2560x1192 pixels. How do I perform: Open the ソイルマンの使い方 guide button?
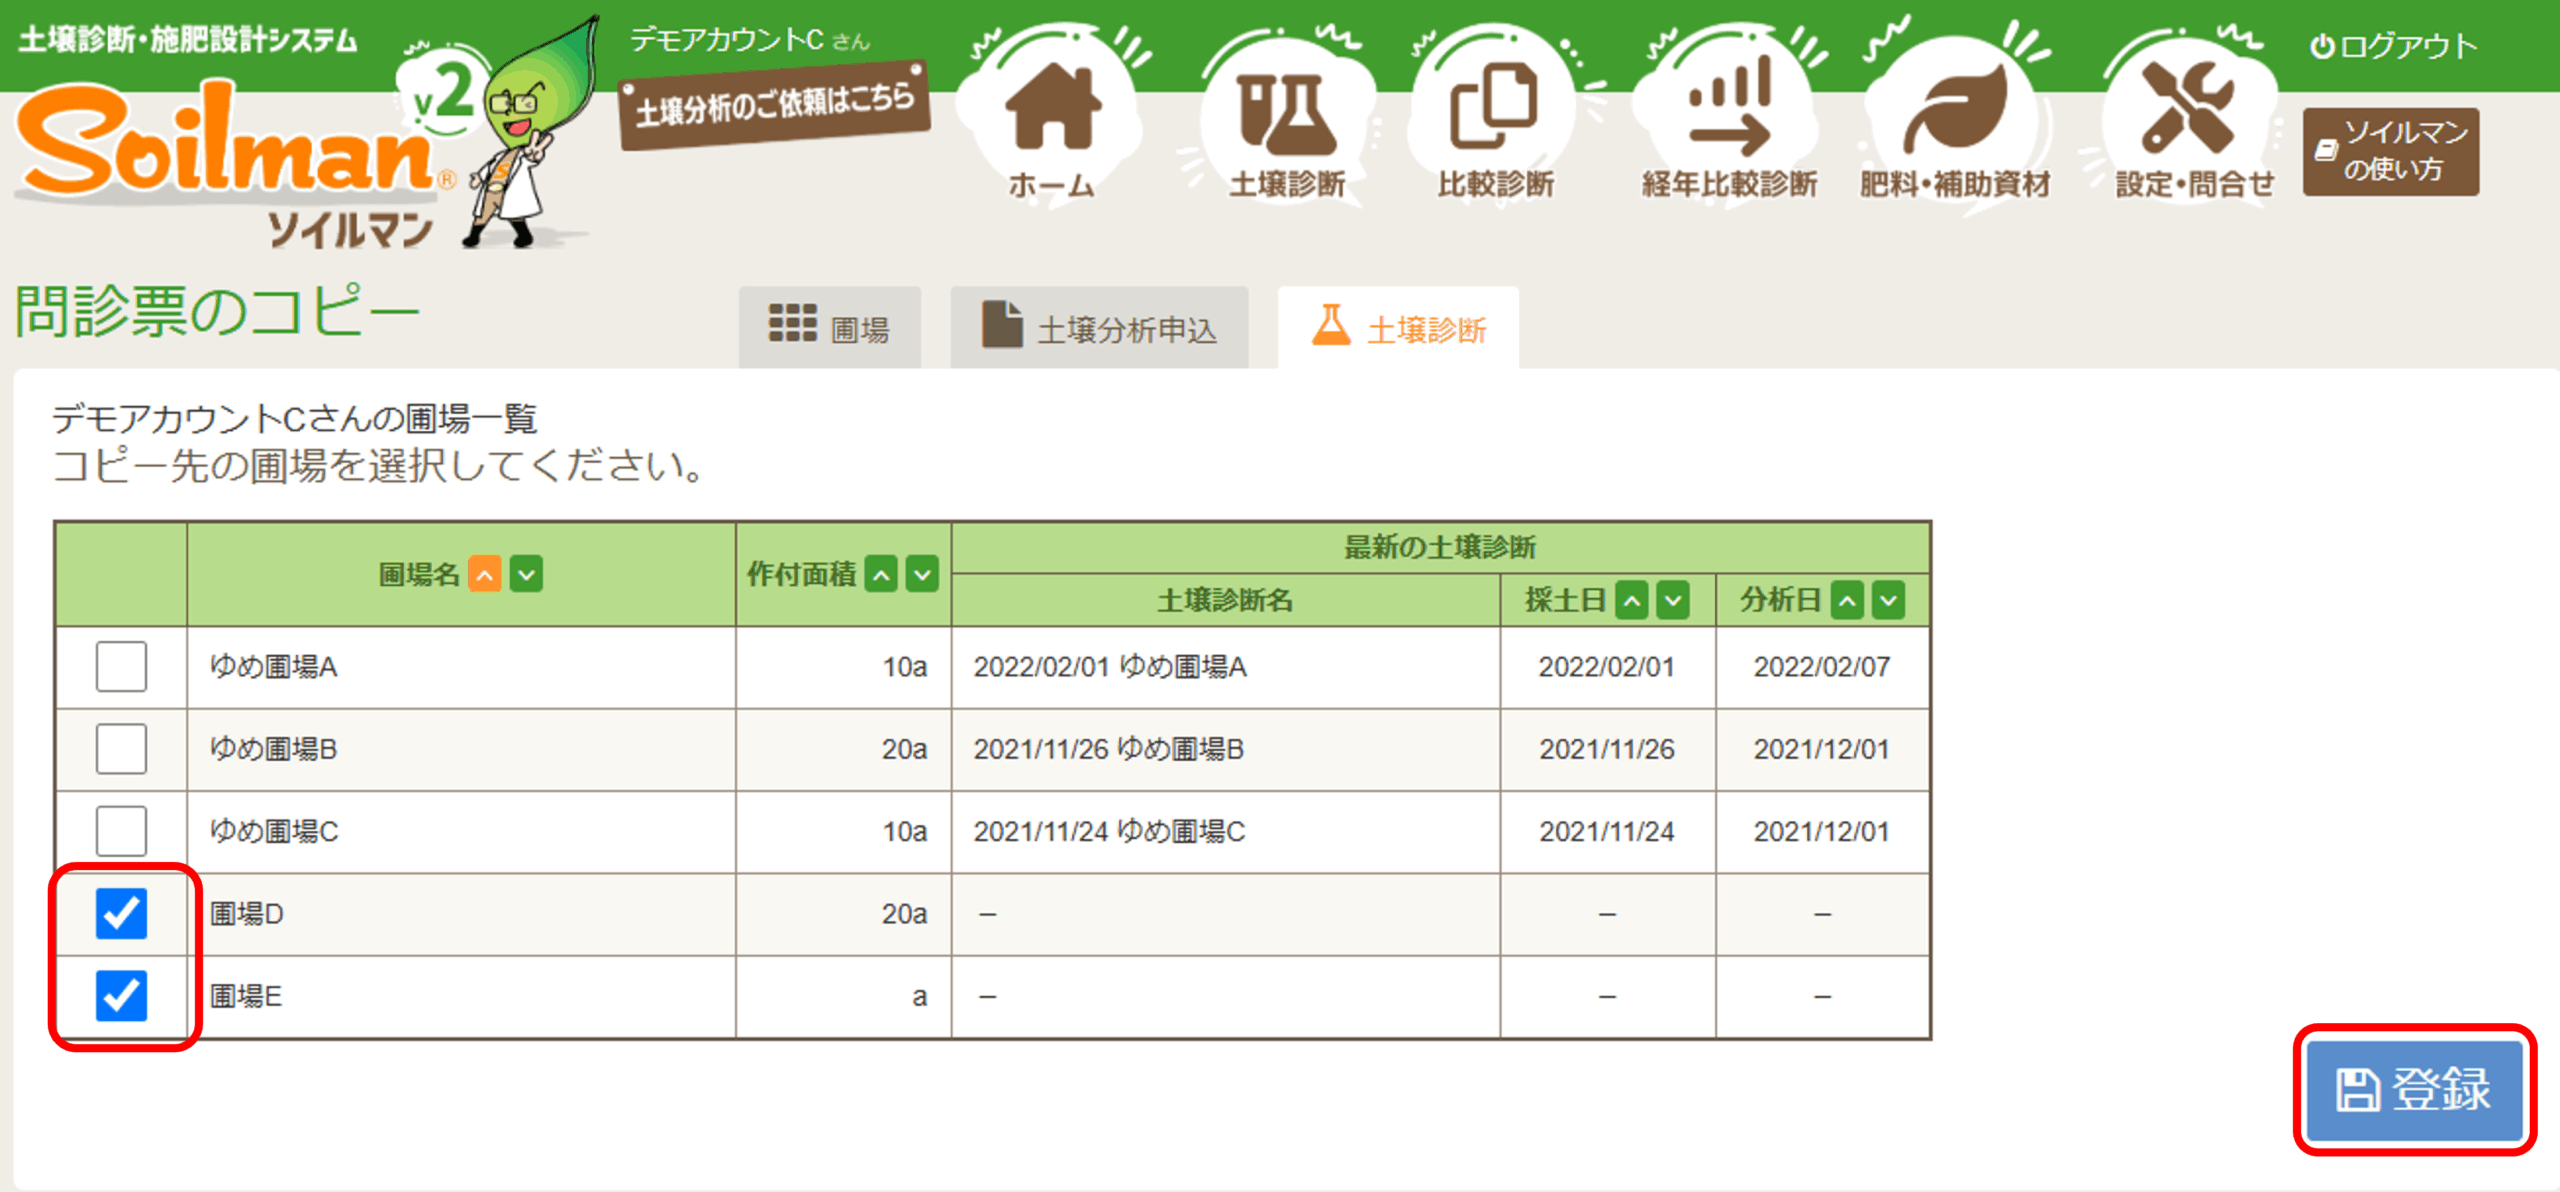point(2390,151)
